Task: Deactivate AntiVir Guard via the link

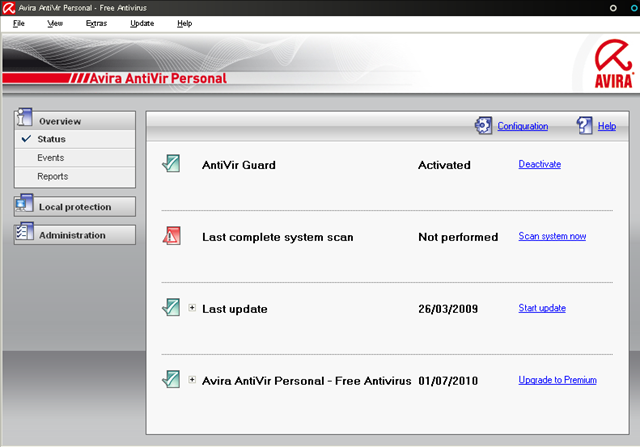Action: tap(540, 164)
